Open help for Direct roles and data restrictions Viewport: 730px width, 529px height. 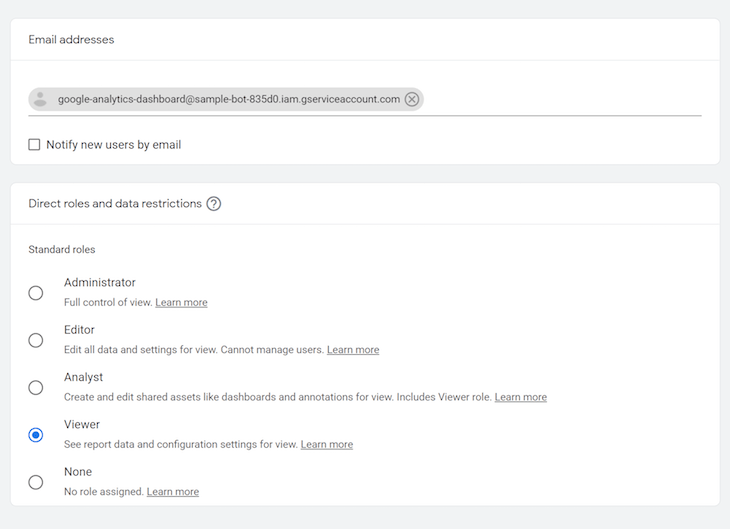click(x=214, y=203)
